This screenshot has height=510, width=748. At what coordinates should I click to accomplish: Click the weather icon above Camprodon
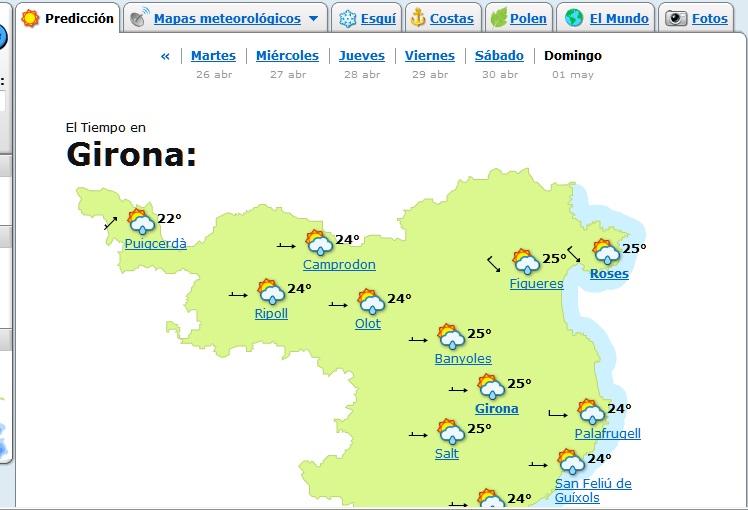click(319, 243)
